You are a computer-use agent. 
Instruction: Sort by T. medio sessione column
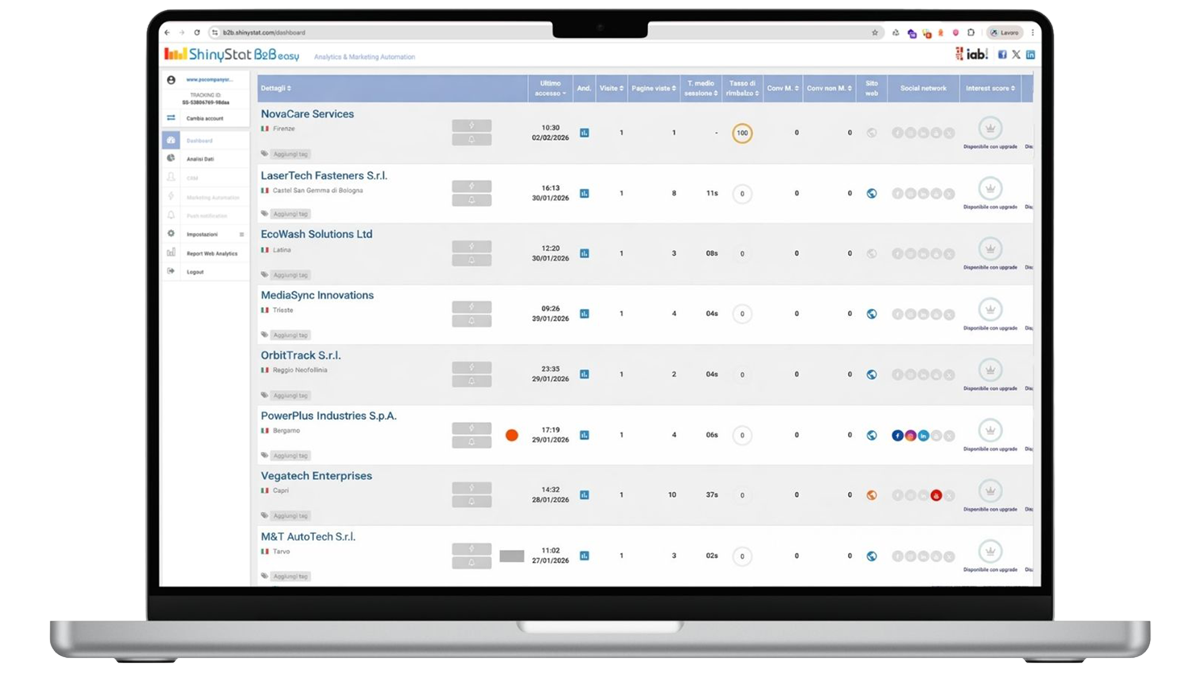click(x=701, y=88)
